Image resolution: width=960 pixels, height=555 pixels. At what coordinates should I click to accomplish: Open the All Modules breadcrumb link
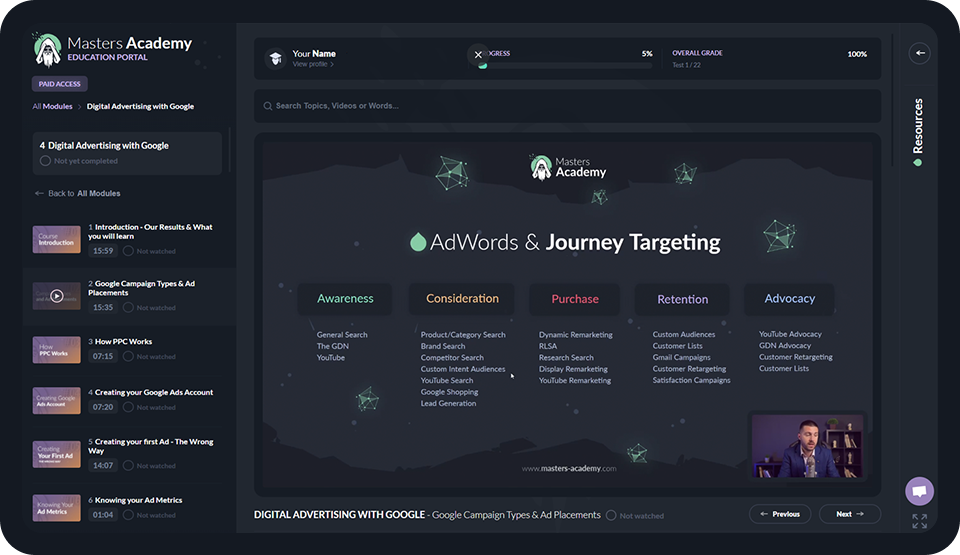[x=52, y=106]
